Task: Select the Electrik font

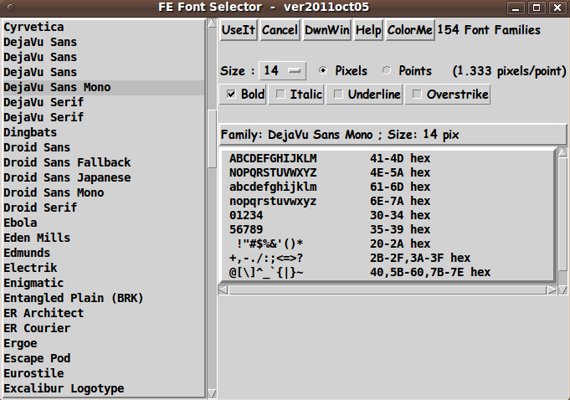Action: point(103,268)
